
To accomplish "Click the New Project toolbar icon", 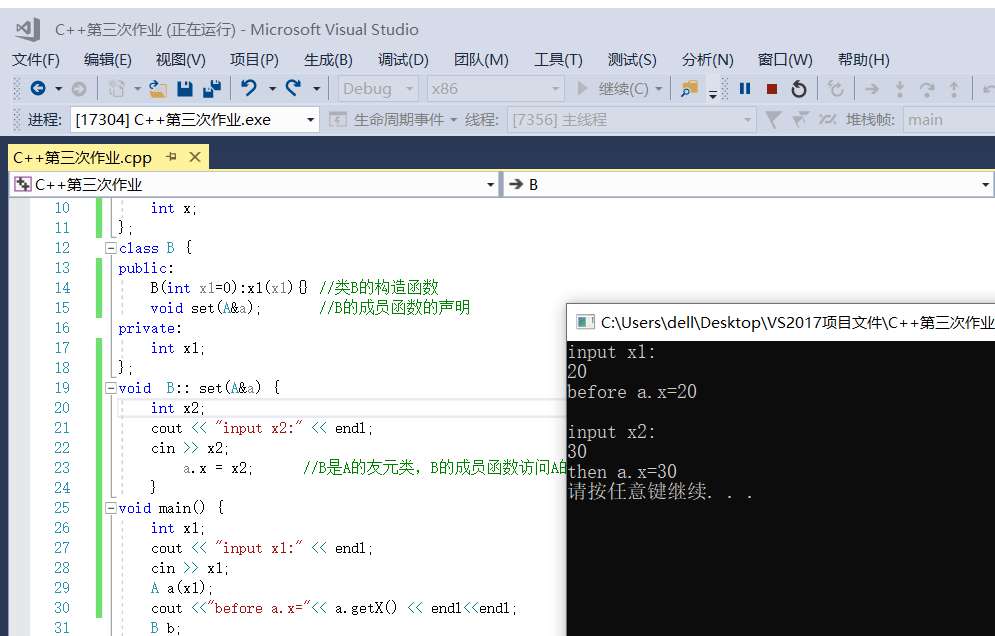I will click(116, 89).
